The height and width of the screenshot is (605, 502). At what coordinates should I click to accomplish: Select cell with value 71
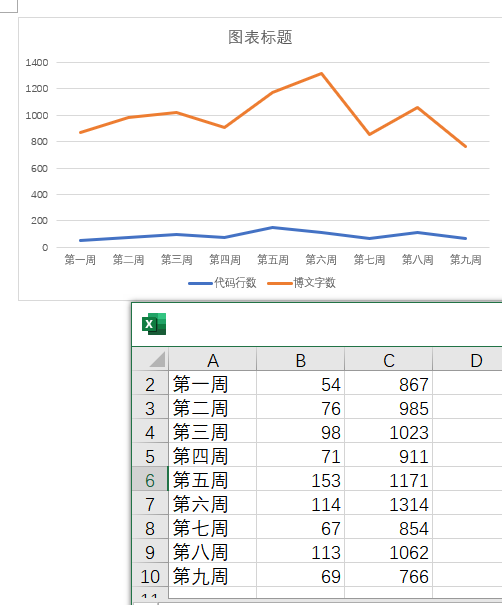301,455
